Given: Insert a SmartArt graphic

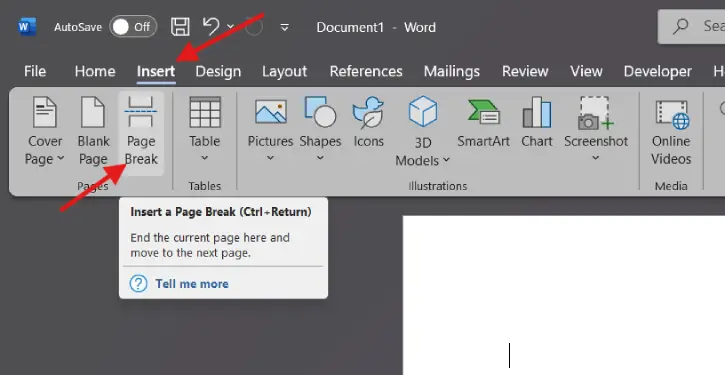Looking at the screenshot, I should click(483, 122).
